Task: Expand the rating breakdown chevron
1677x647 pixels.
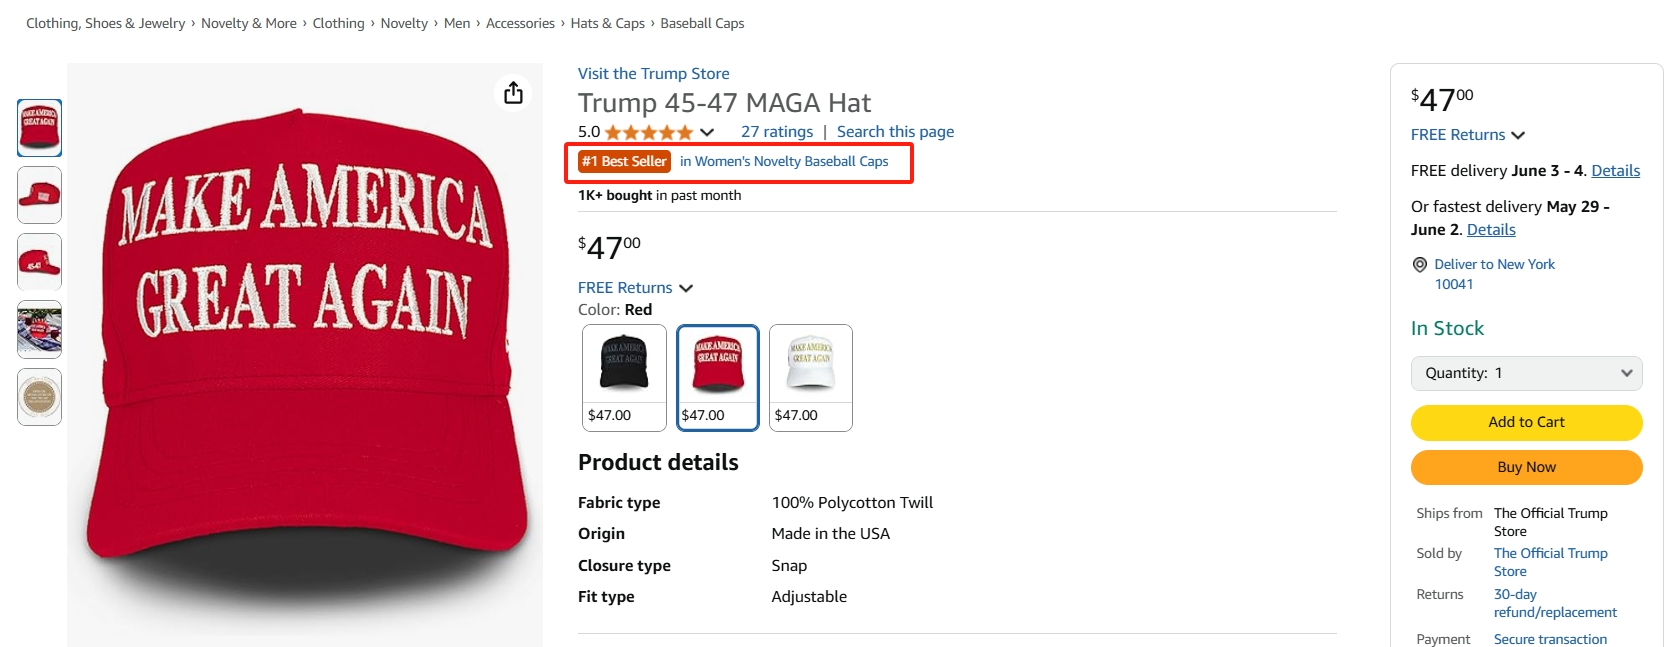Action: click(x=707, y=132)
